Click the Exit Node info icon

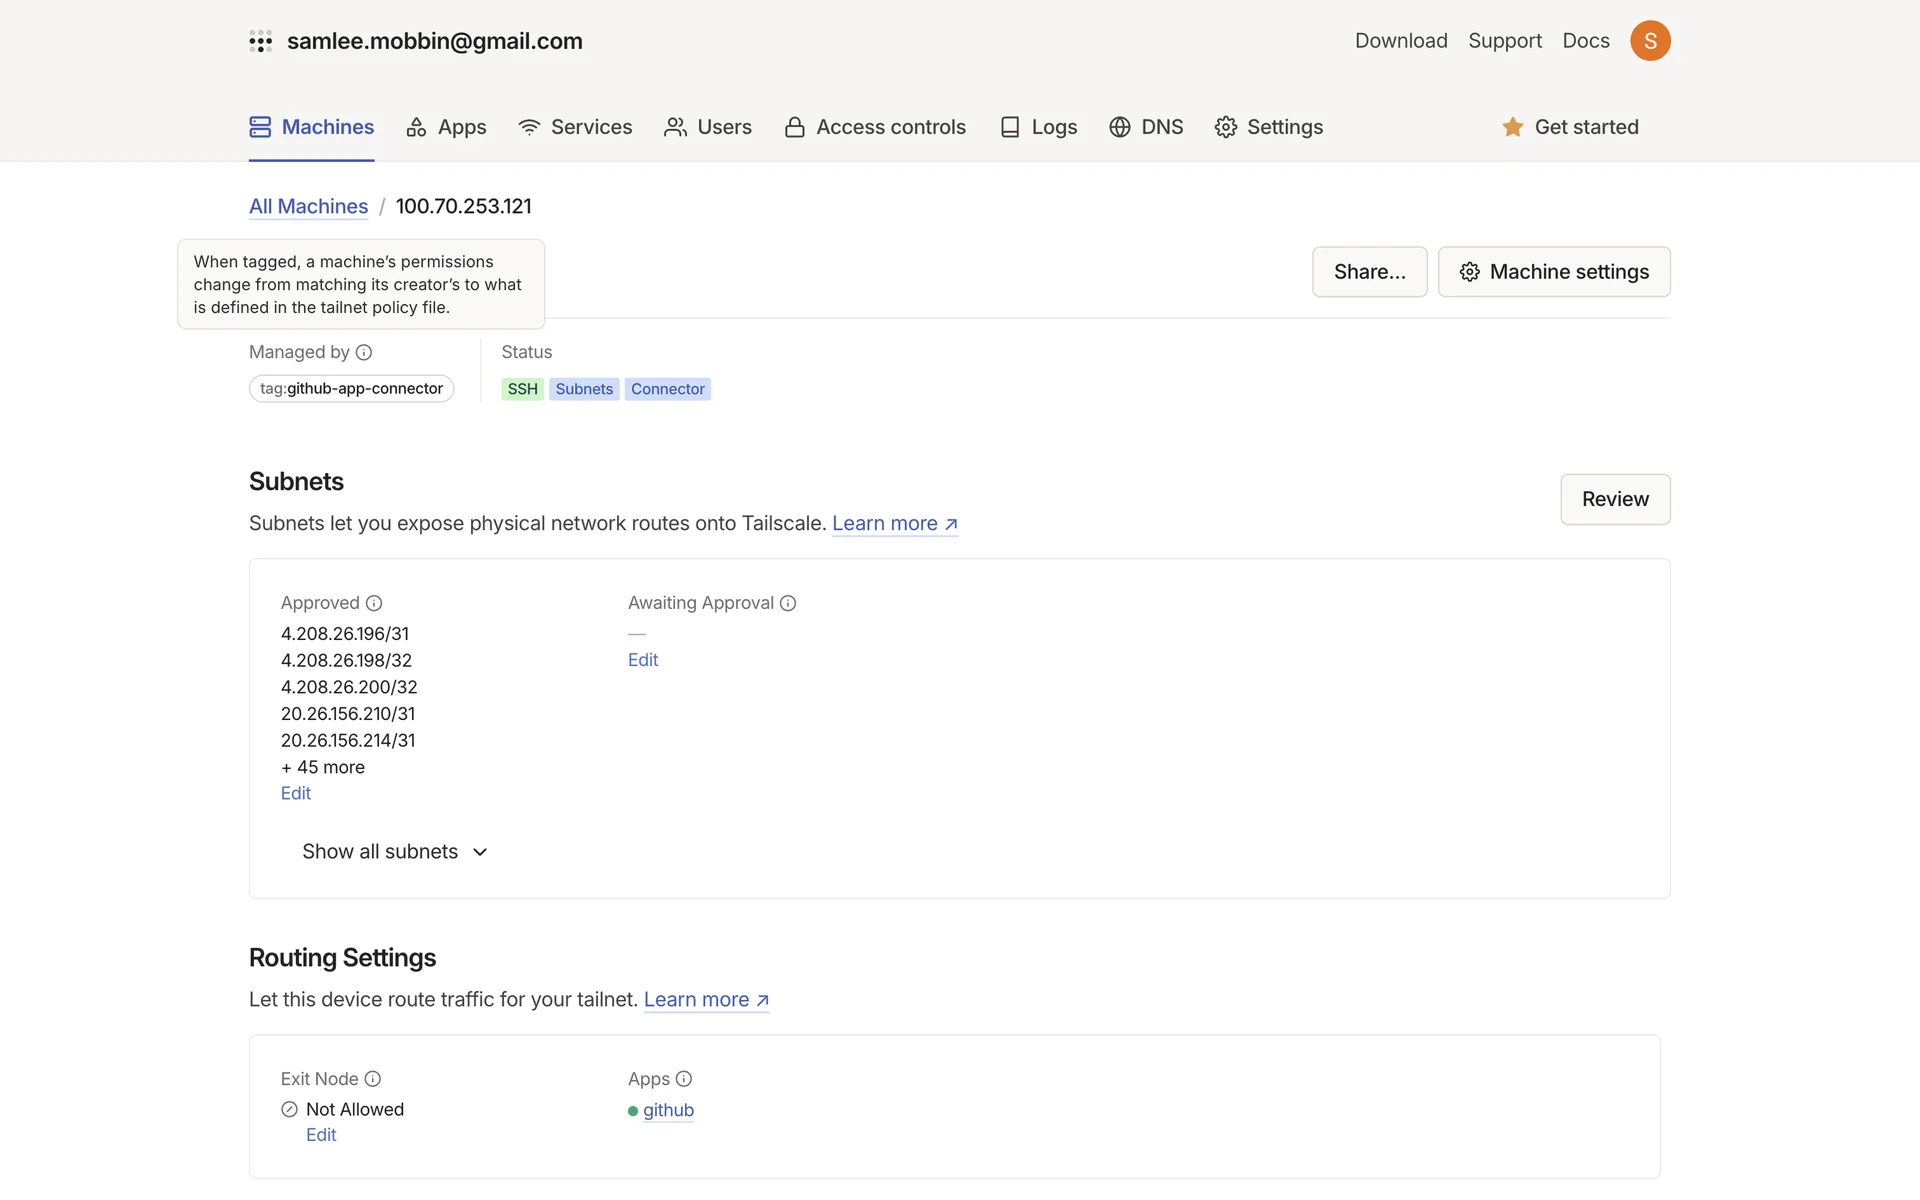point(373,1079)
